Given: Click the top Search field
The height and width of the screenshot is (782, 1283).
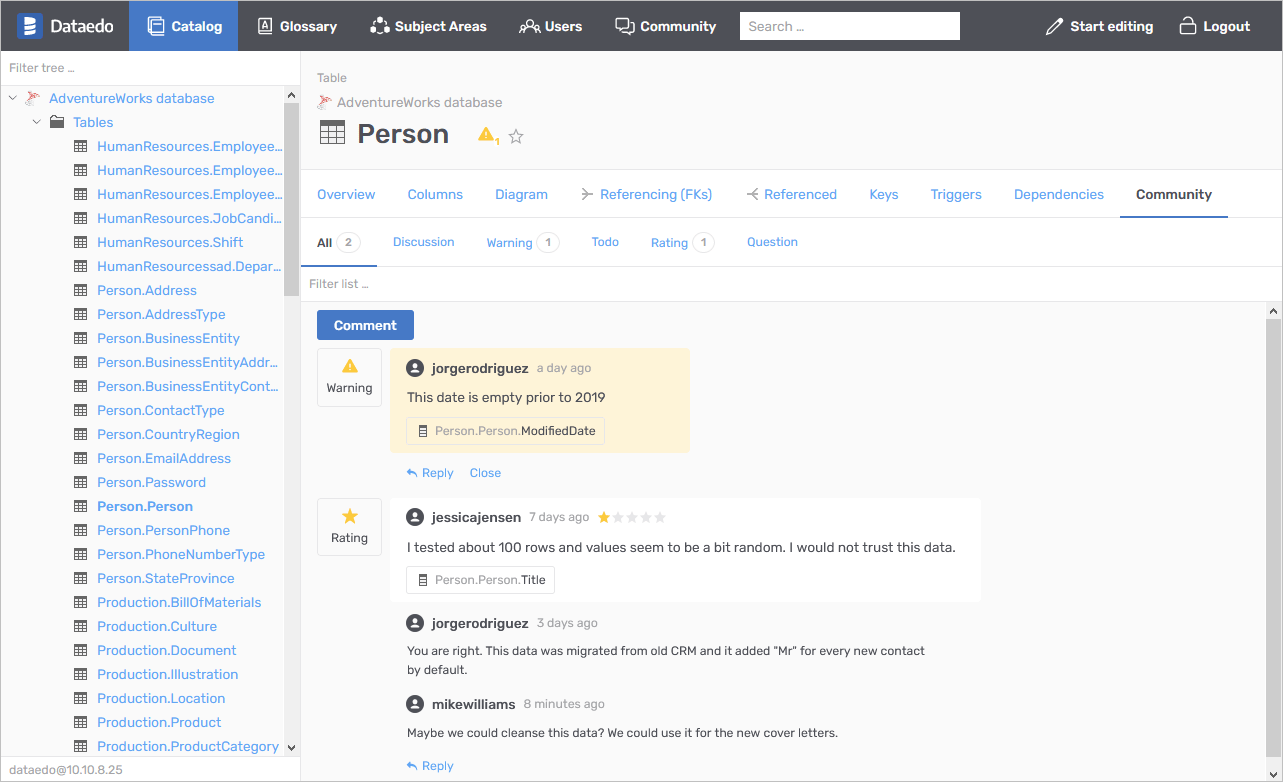Looking at the screenshot, I should pyautogui.click(x=850, y=26).
